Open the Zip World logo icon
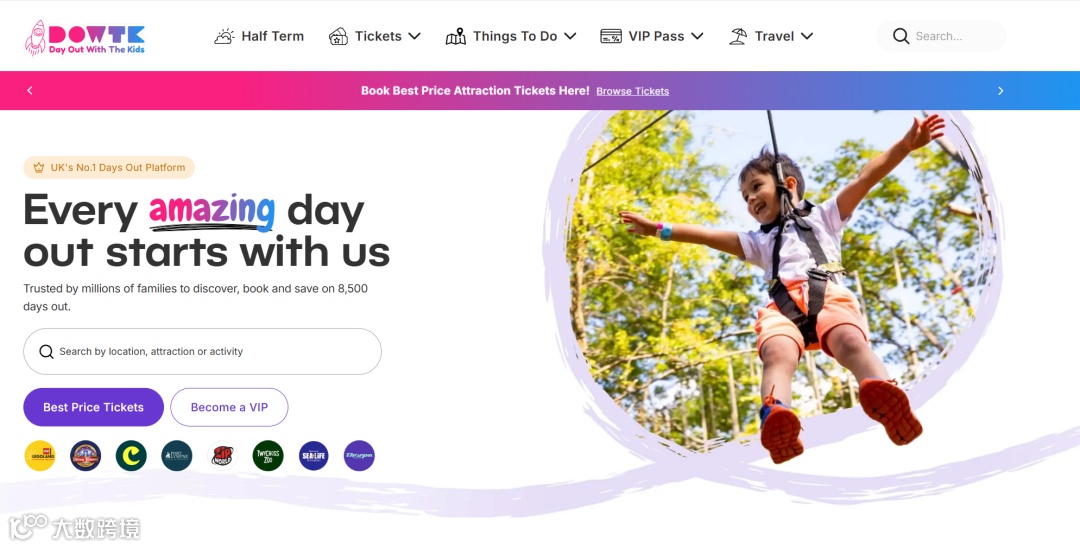The image size is (1080, 548). point(222,456)
